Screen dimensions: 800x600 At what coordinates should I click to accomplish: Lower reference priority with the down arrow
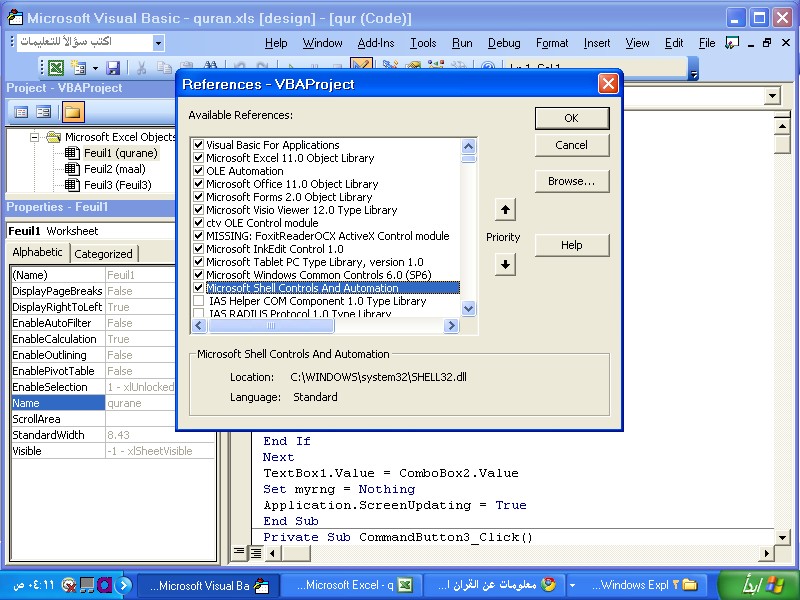pos(505,264)
